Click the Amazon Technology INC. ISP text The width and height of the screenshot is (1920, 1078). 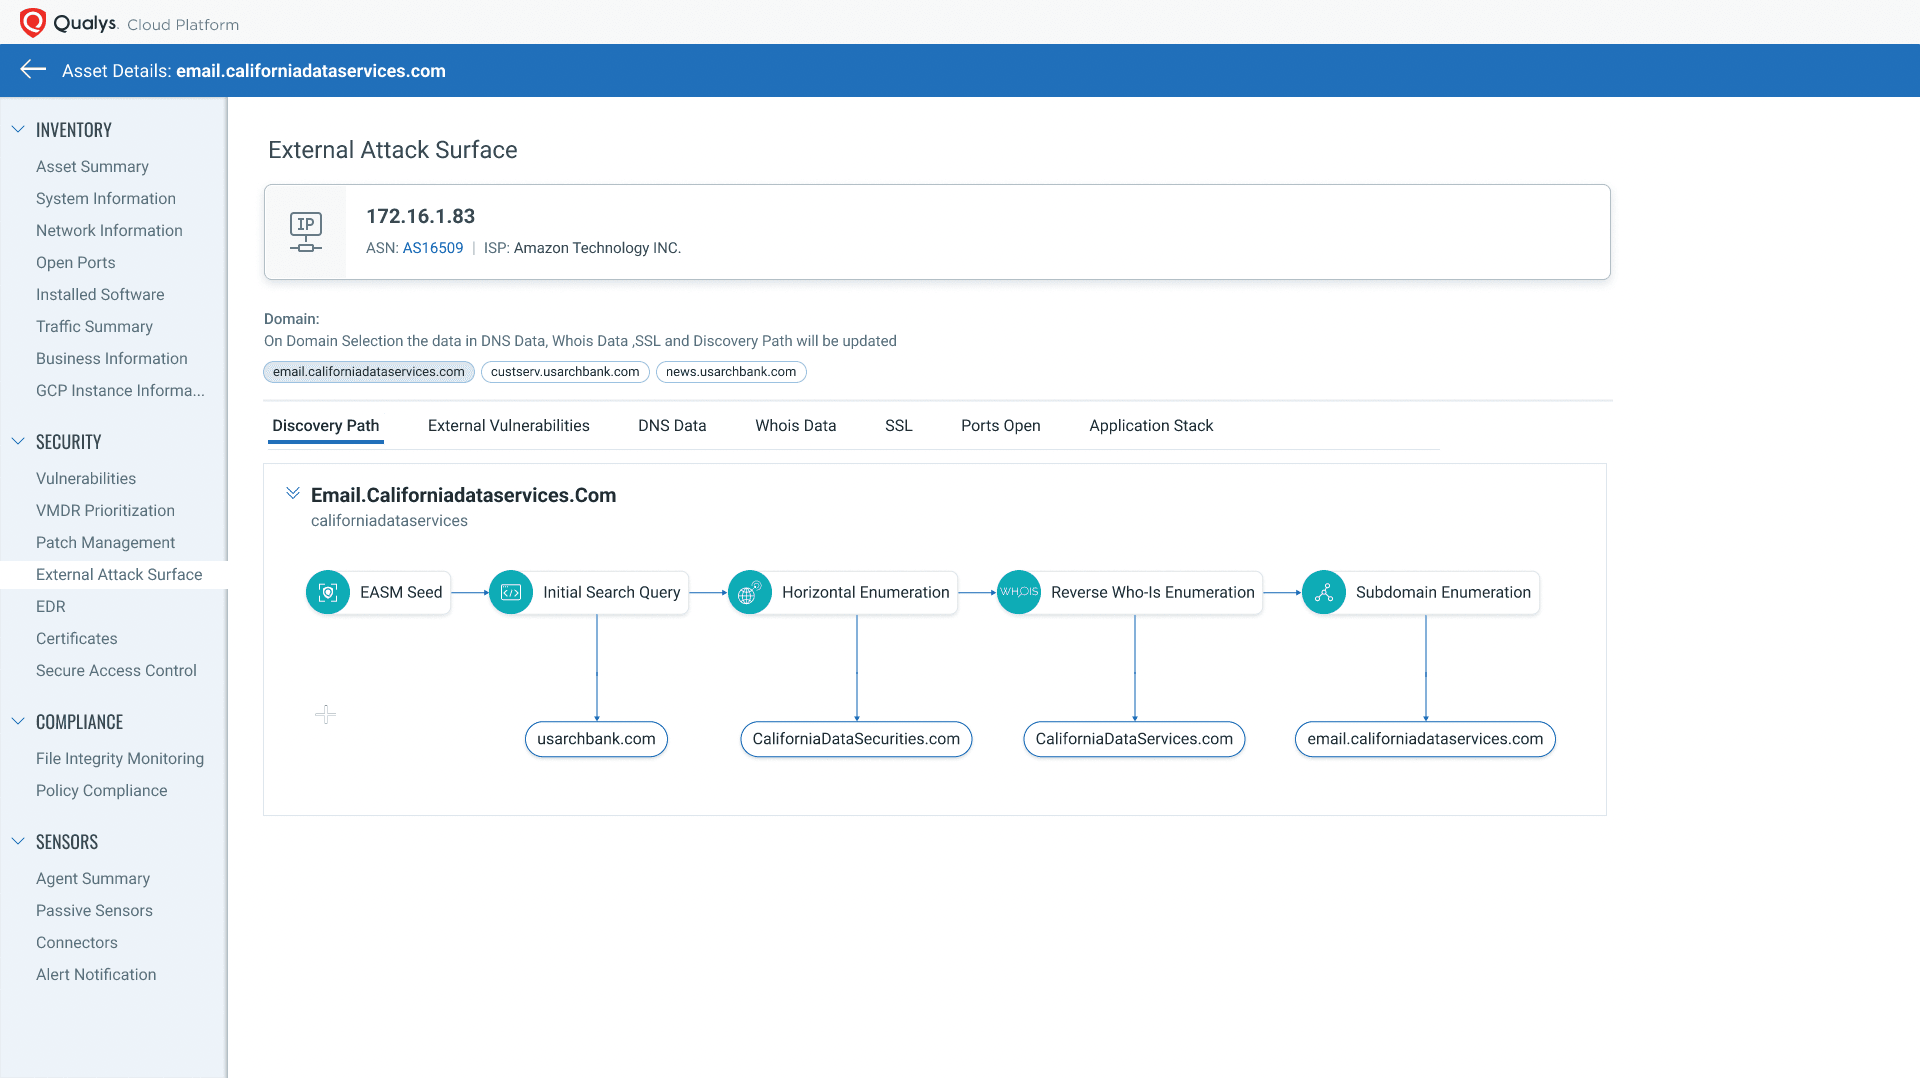pyautogui.click(x=597, y=248)
